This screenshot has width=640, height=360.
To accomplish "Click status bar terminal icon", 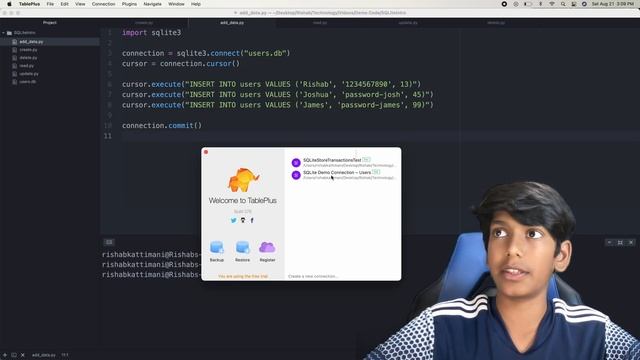I will click(x=14, y=355).
